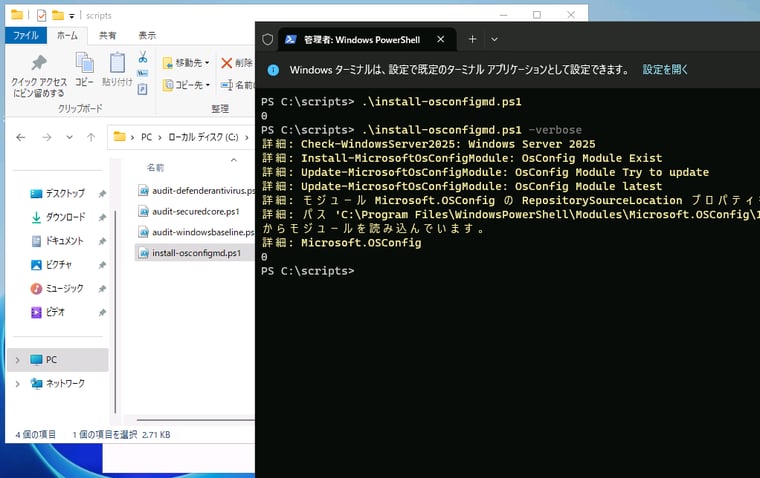Click the Copy path icon under scissors
Viewport: 760px width, 478px height.
(142, 73)
